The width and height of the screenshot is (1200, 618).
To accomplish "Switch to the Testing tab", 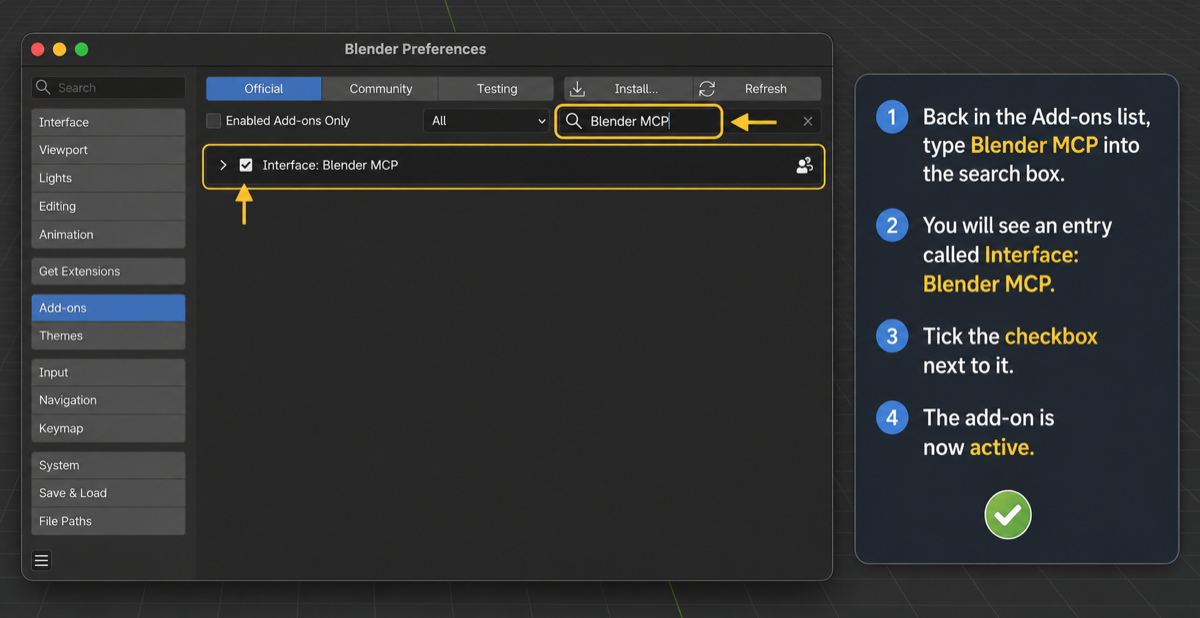I will [x=496, y=88].
